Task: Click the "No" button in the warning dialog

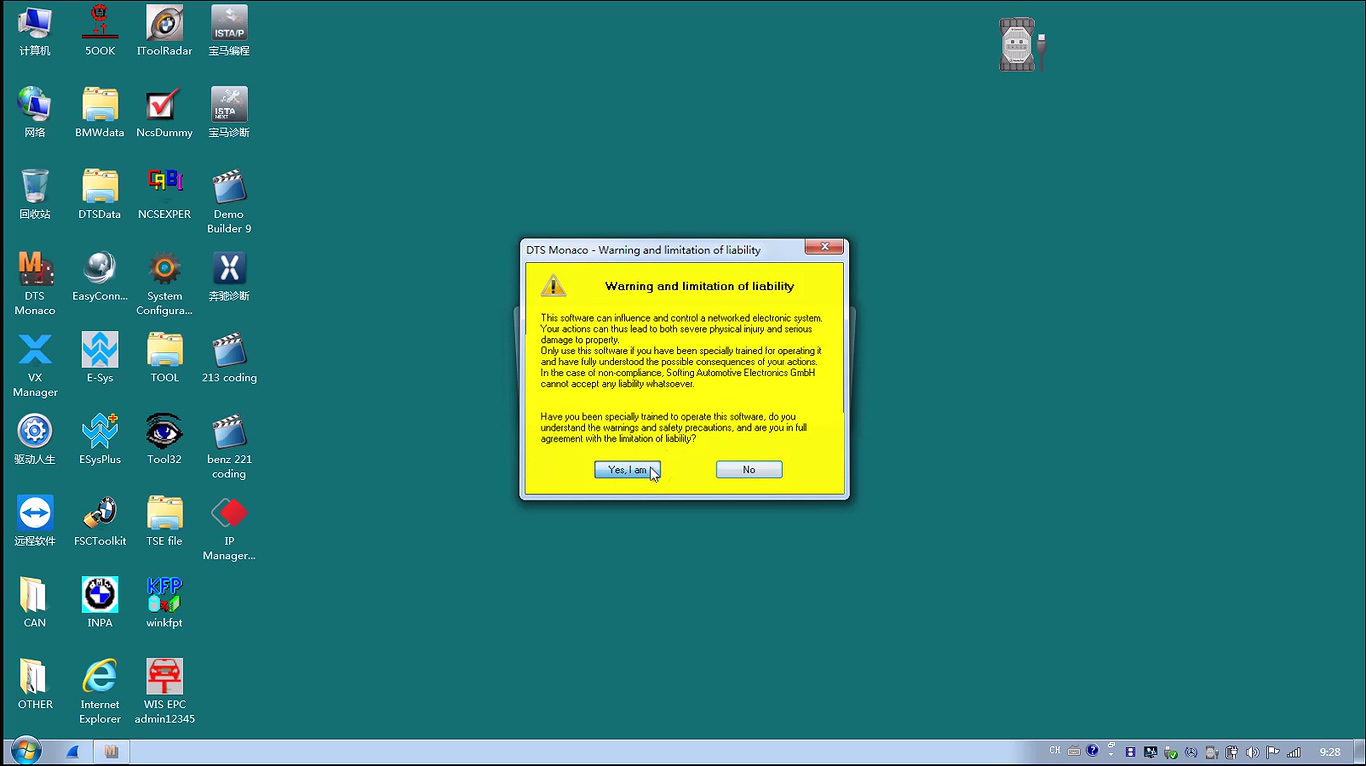Action: pos(749,470)
